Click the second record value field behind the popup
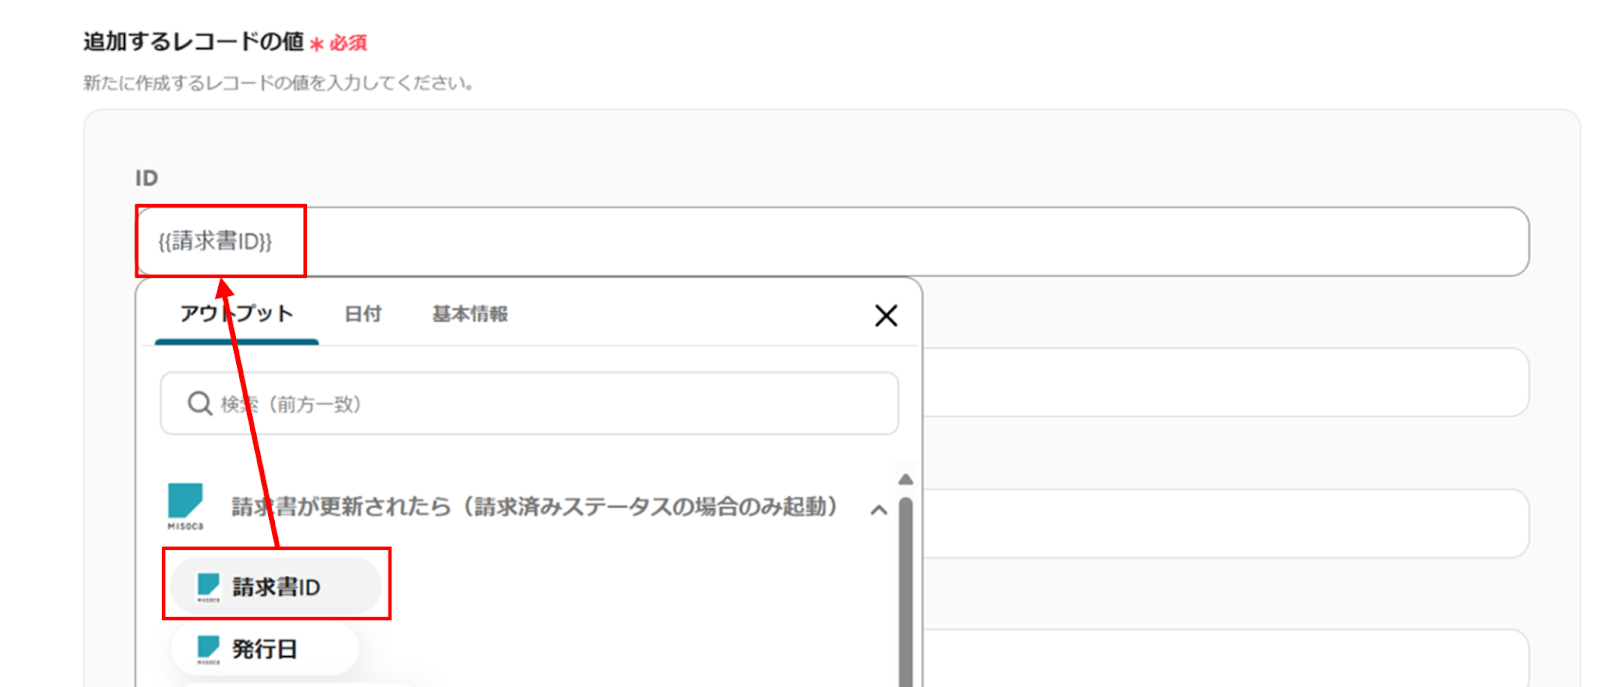The height and width of the screenshot is (687, 1600). pyautogui.click(x=1225, y=382)
